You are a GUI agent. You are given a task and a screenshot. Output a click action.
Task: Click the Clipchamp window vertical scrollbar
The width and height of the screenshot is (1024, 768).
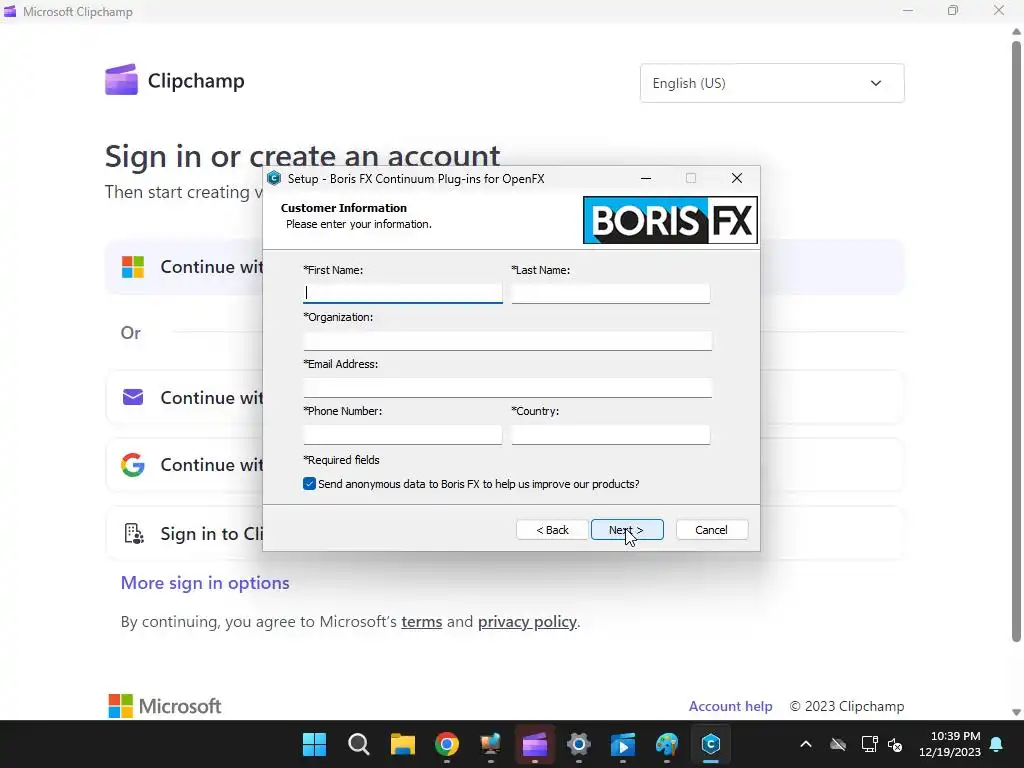coord(1016,342)
